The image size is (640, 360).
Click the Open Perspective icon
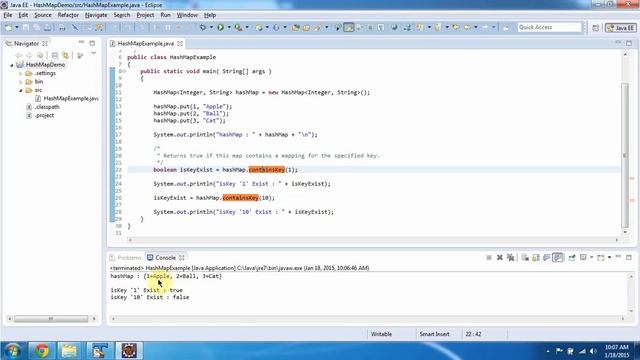point(596,28)
